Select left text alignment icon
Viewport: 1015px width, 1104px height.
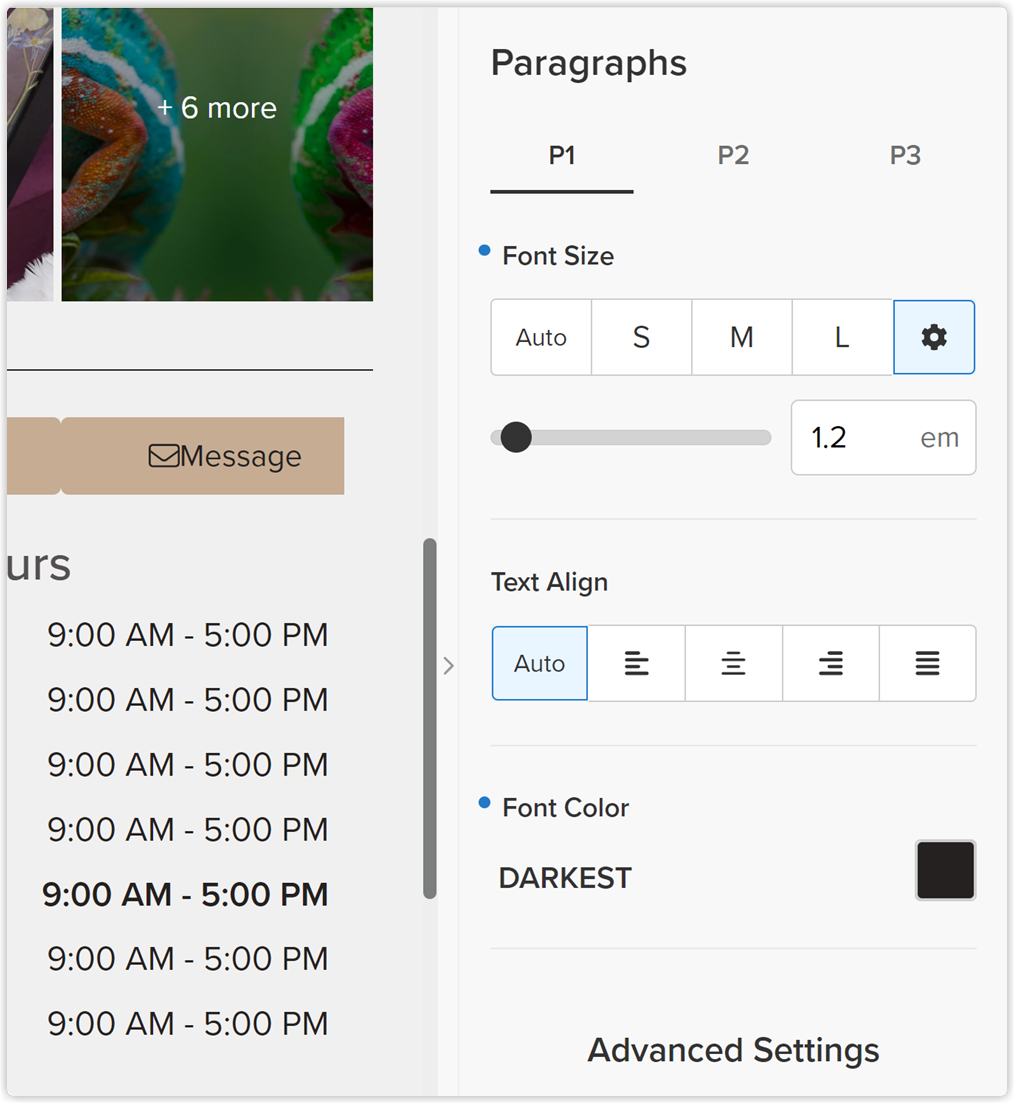pos(636,663)
